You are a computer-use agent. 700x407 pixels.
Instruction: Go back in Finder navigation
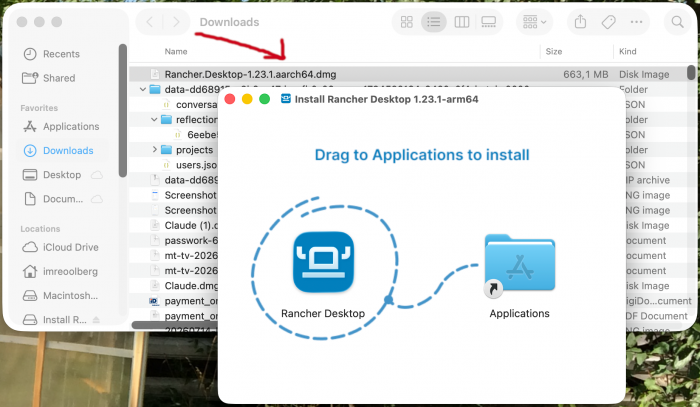coord(150,22)
